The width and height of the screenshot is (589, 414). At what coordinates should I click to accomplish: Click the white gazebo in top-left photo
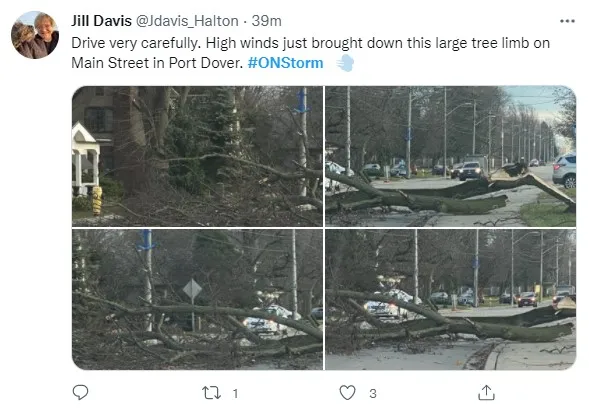pyautogui.click(x=86, y=158)
